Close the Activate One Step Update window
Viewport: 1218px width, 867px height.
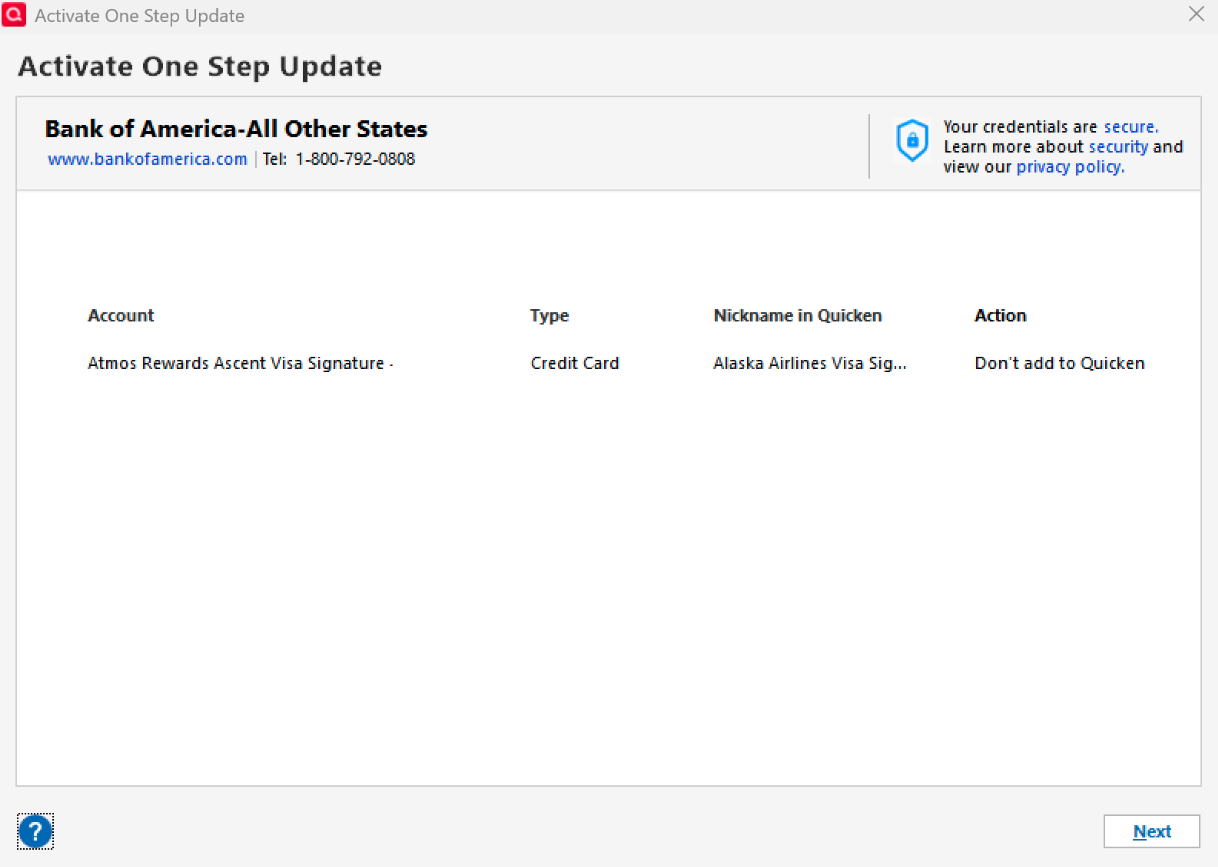point(1196,14)
